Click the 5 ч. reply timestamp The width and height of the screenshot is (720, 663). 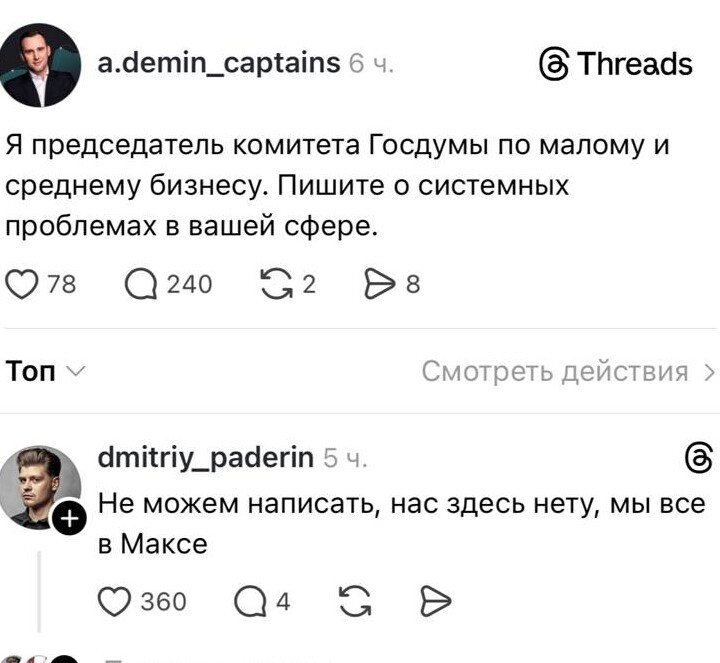click(x=346, y=459)
